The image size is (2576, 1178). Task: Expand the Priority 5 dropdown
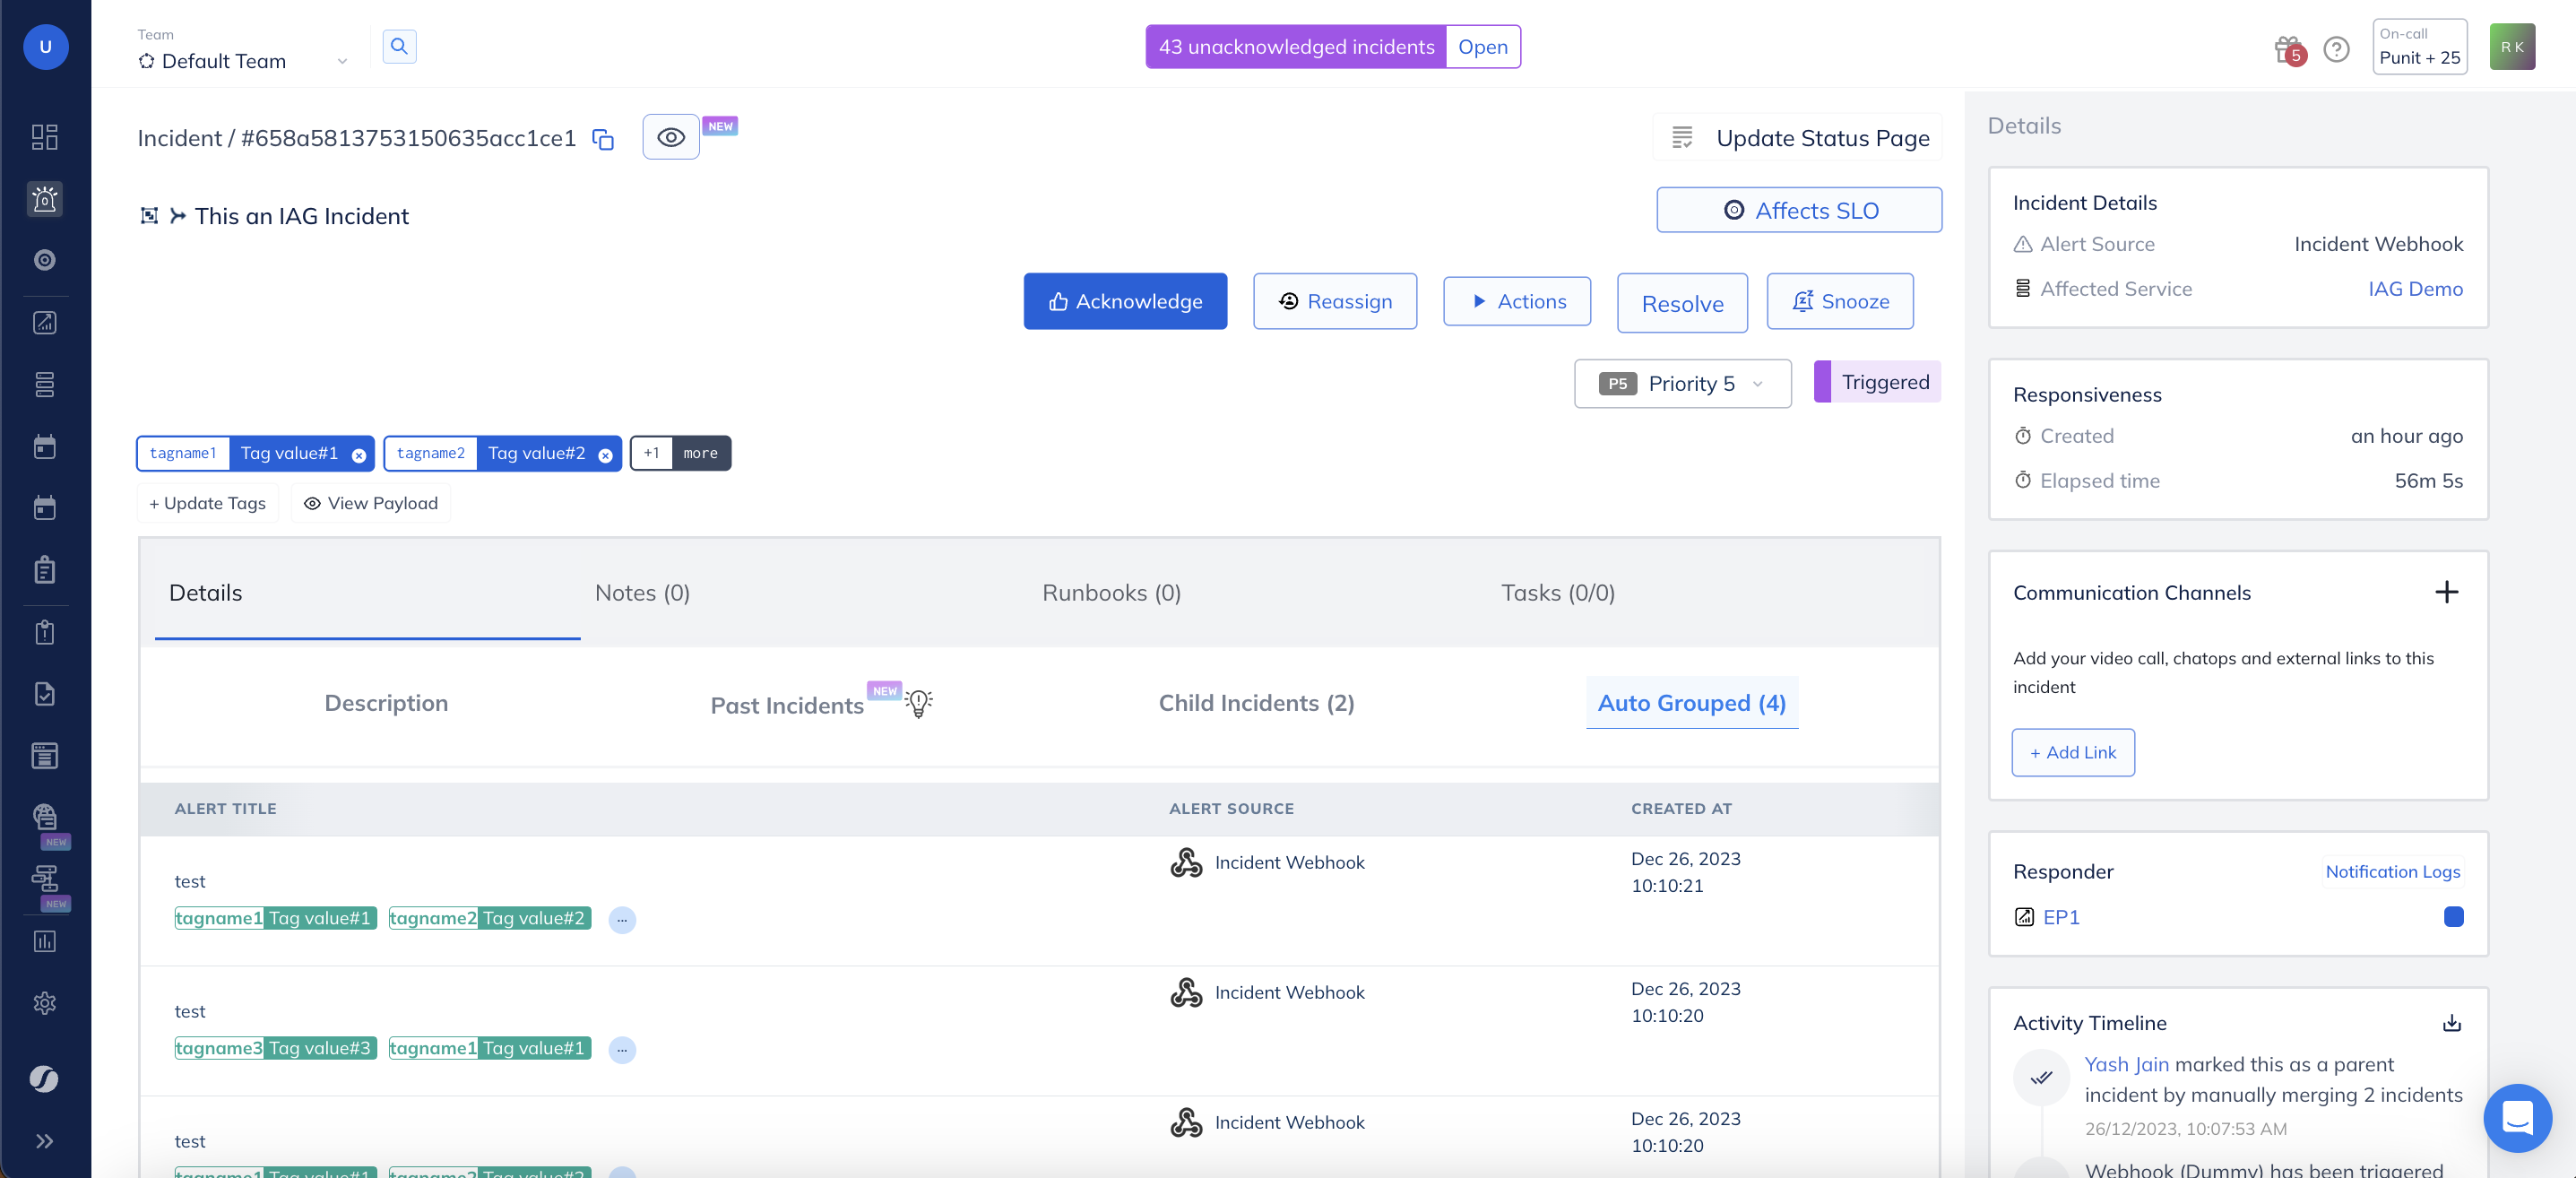(x=1683, y=384)
